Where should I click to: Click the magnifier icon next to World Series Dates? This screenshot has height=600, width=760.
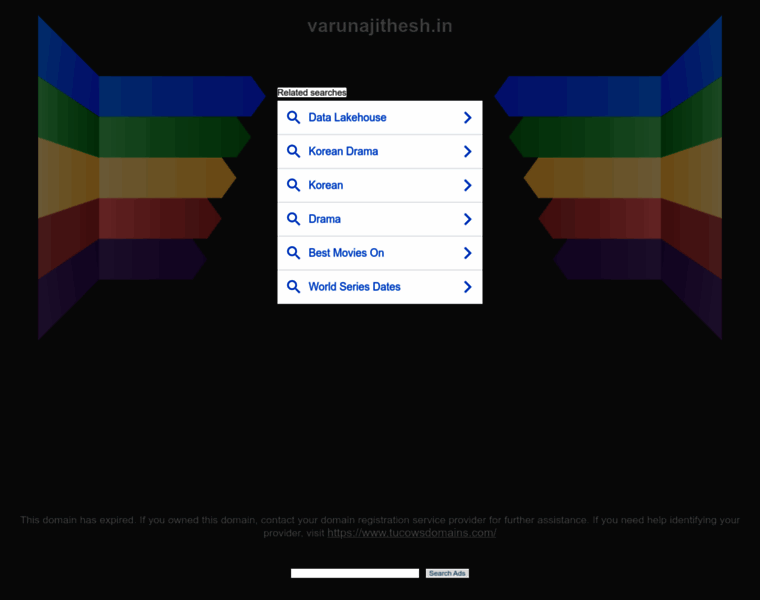293,287
